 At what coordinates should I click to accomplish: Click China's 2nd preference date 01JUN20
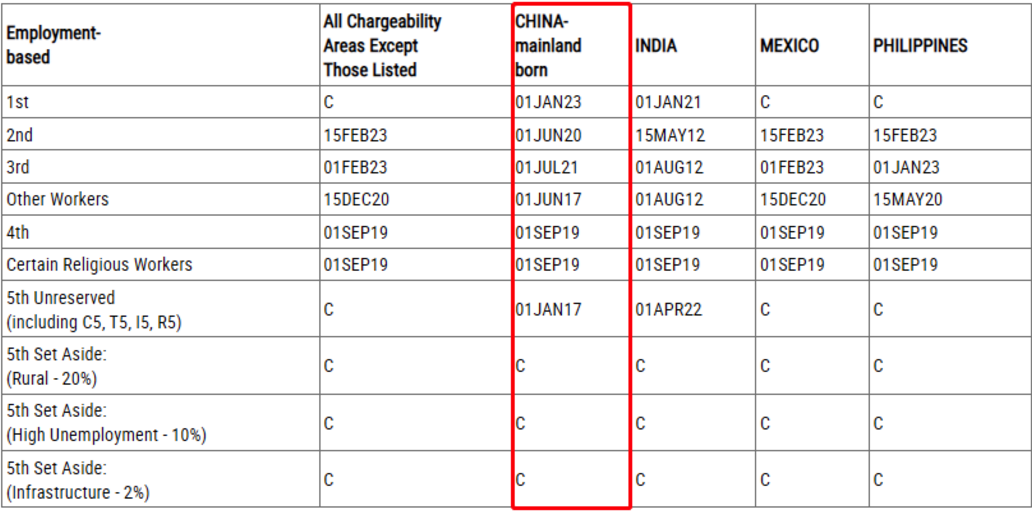click(x=548, y=135)
